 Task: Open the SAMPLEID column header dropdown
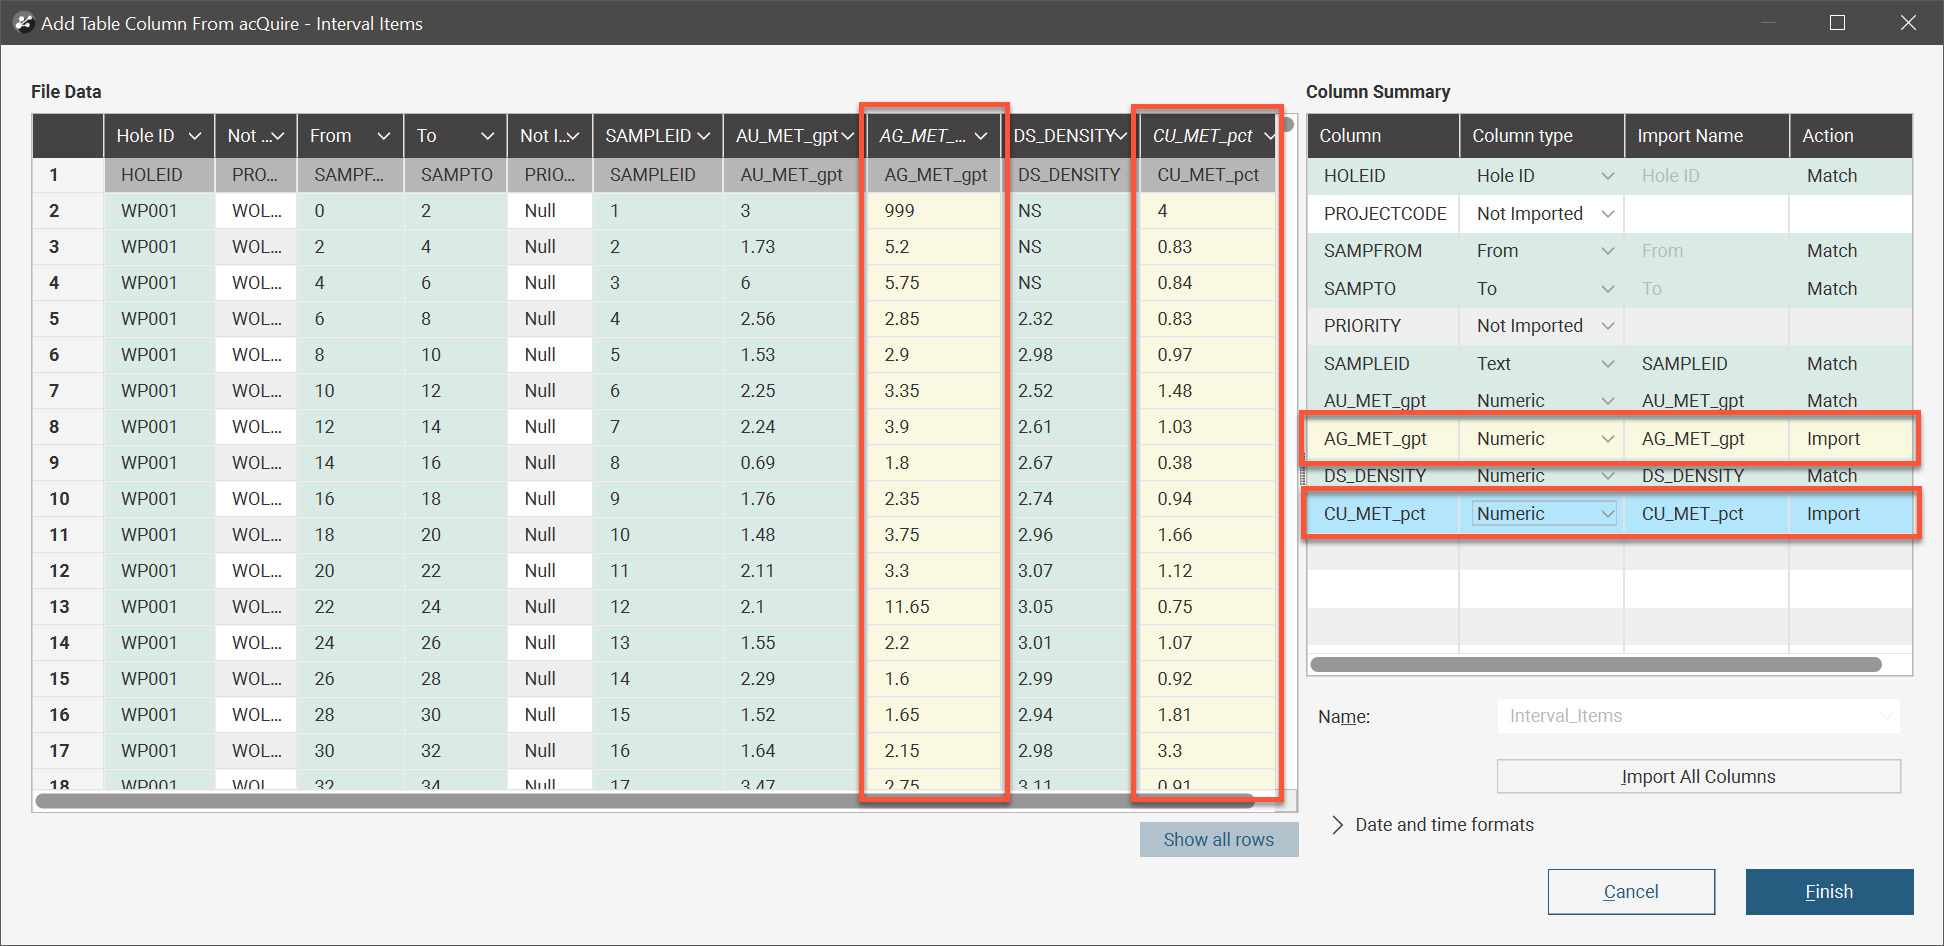(x=704, y=136)
